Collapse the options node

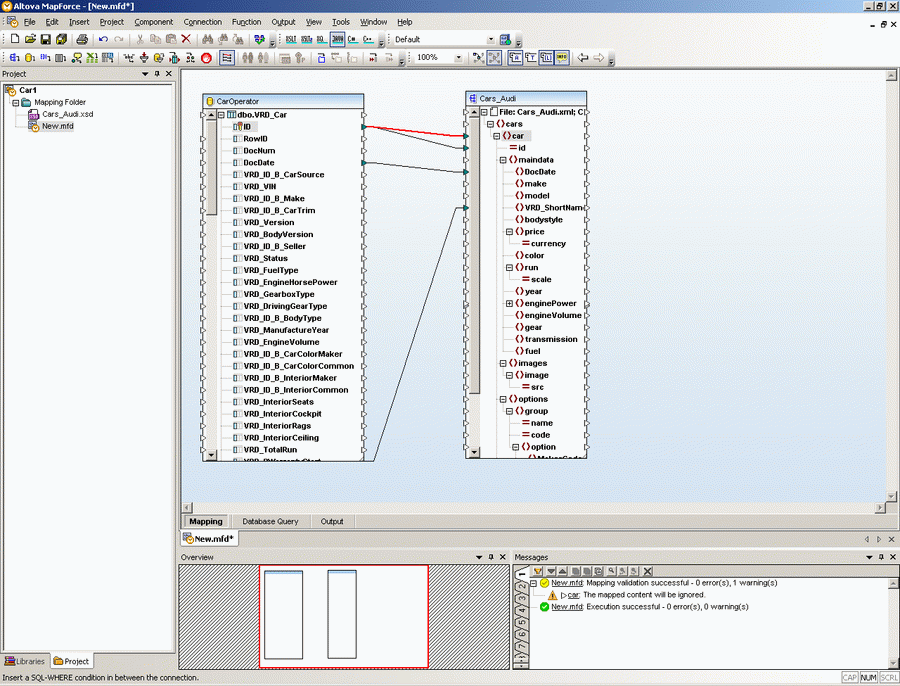(503, 400)
